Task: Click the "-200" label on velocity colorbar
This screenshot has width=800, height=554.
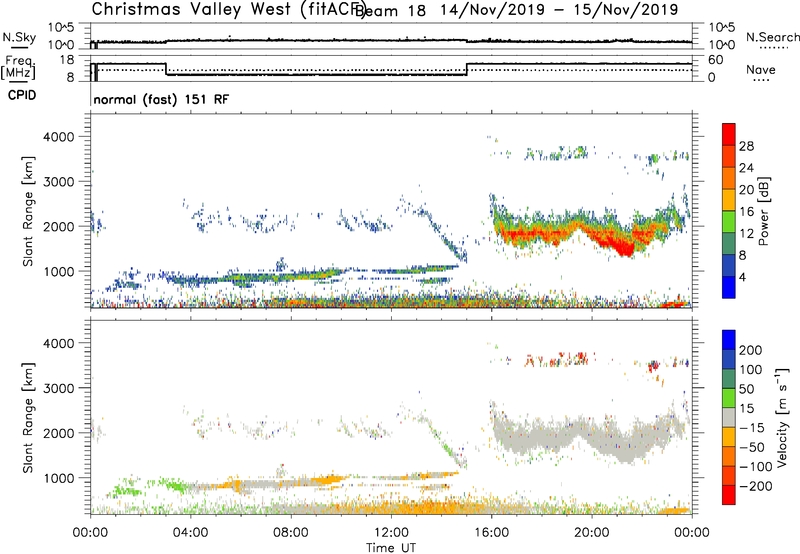Action: (756, 486)
